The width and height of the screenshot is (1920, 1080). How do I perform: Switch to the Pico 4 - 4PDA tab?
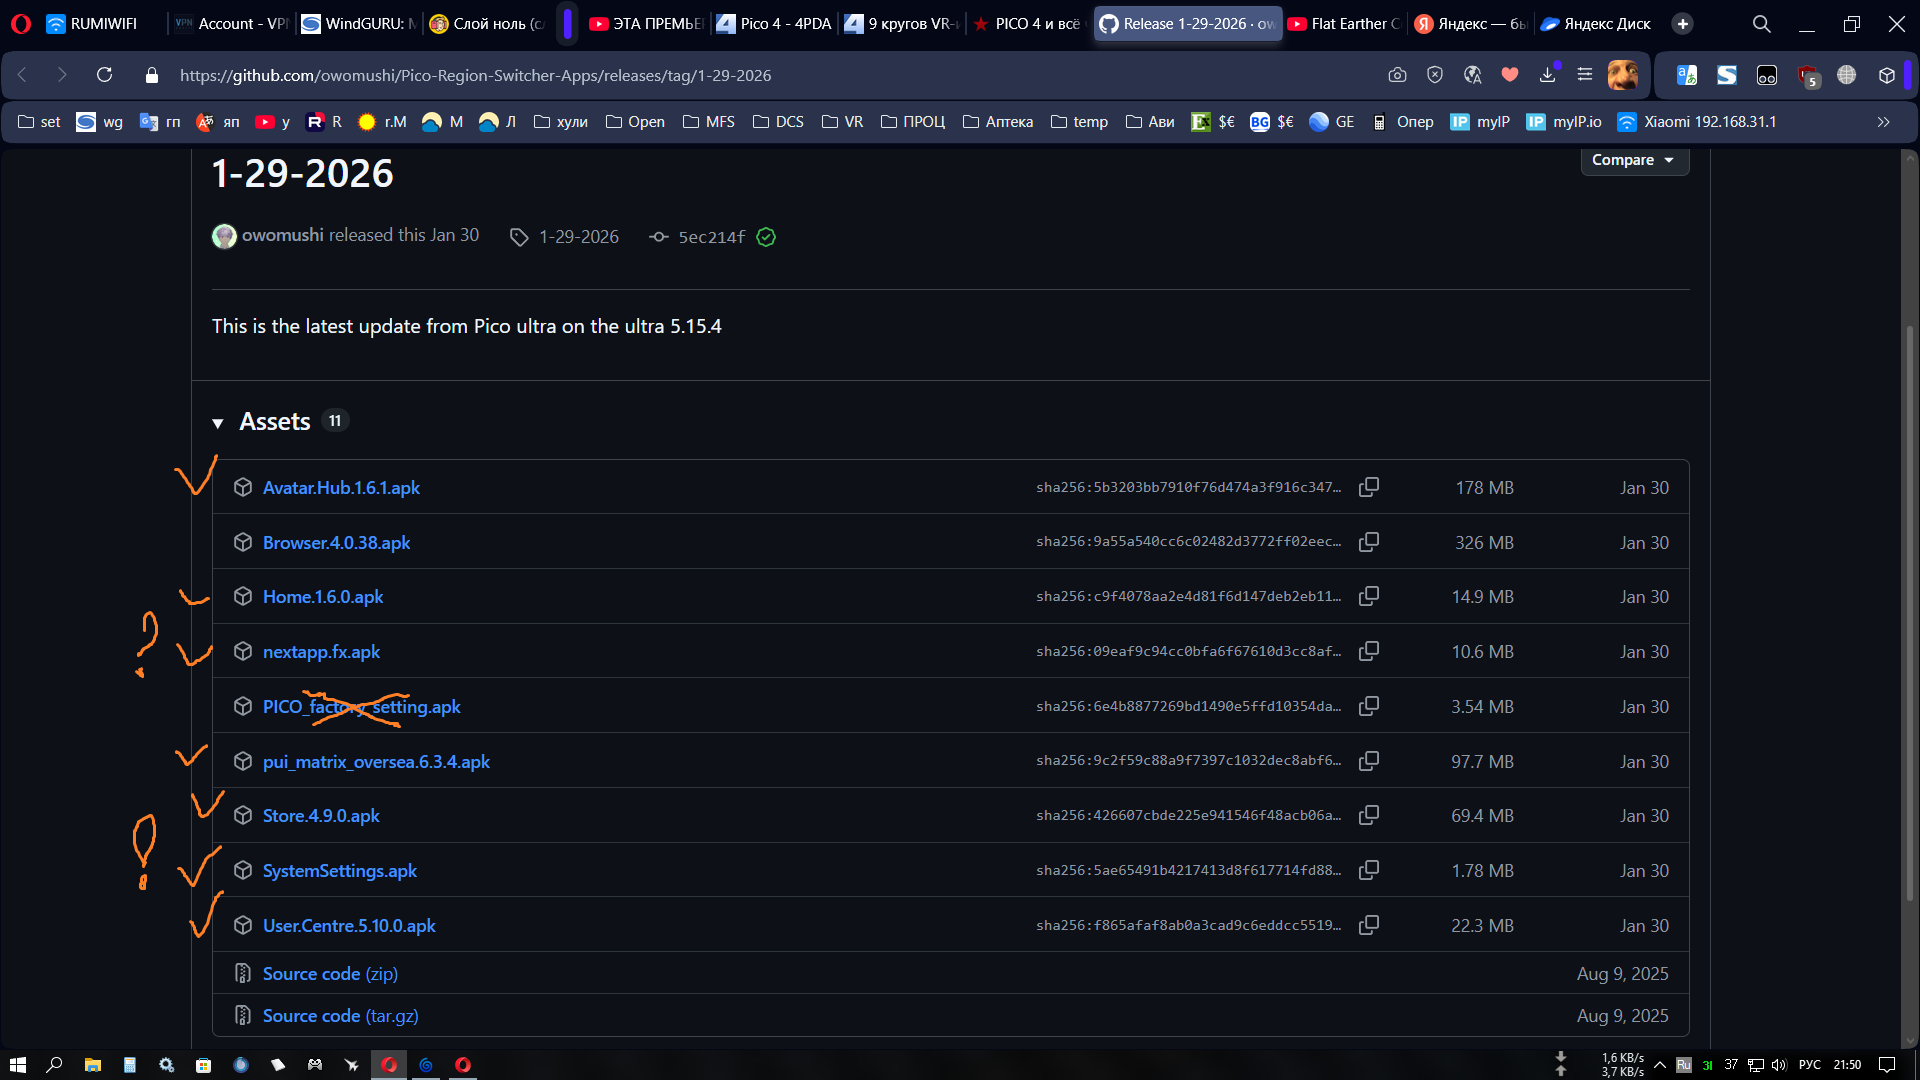click(x=774, y=24)
